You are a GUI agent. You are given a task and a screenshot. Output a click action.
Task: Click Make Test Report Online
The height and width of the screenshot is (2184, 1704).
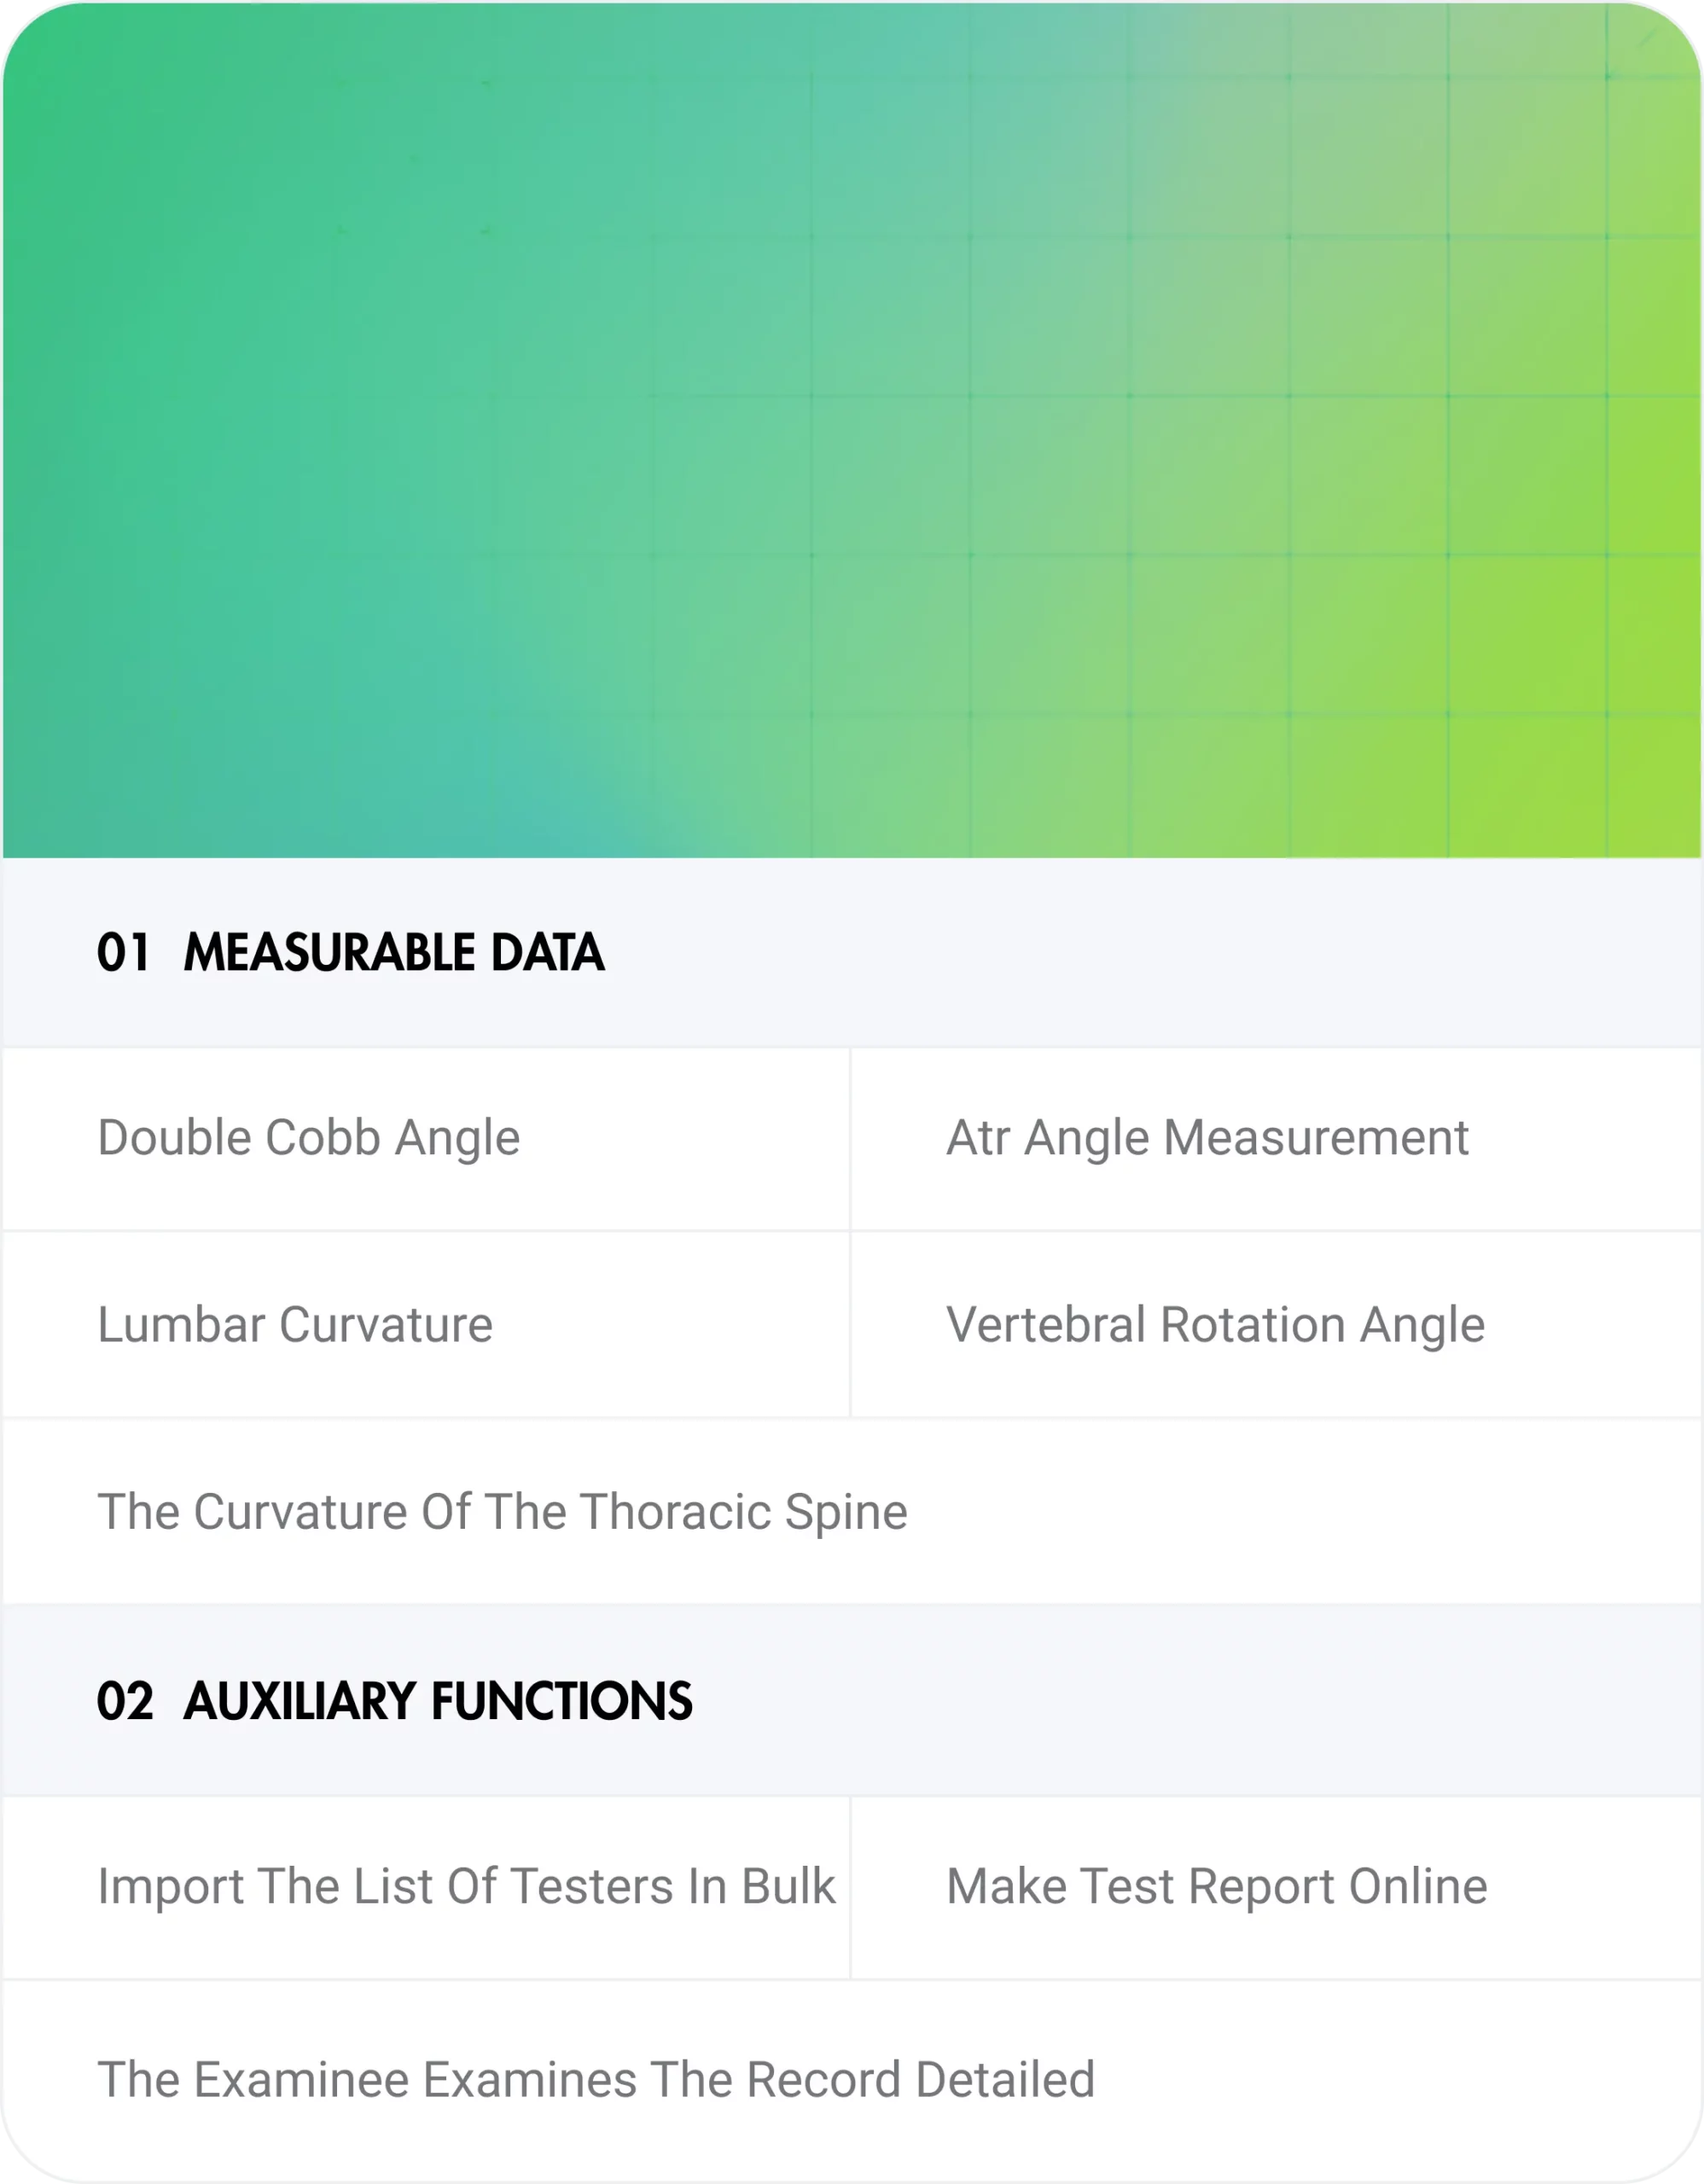click(x=1216, y=1887)
